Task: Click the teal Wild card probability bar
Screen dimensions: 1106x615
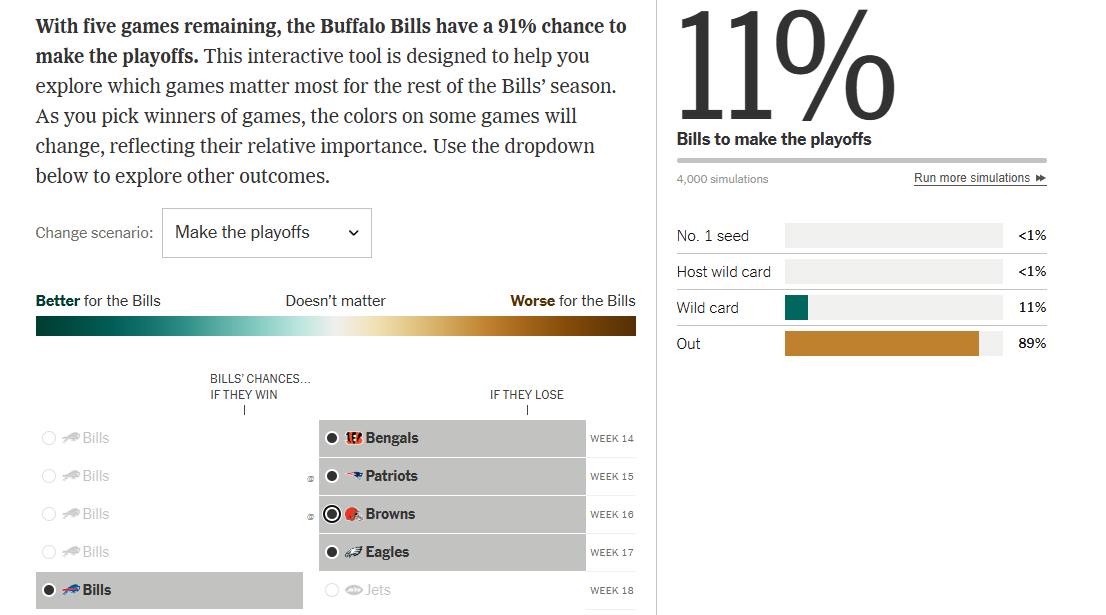Action: pos(796,308)
